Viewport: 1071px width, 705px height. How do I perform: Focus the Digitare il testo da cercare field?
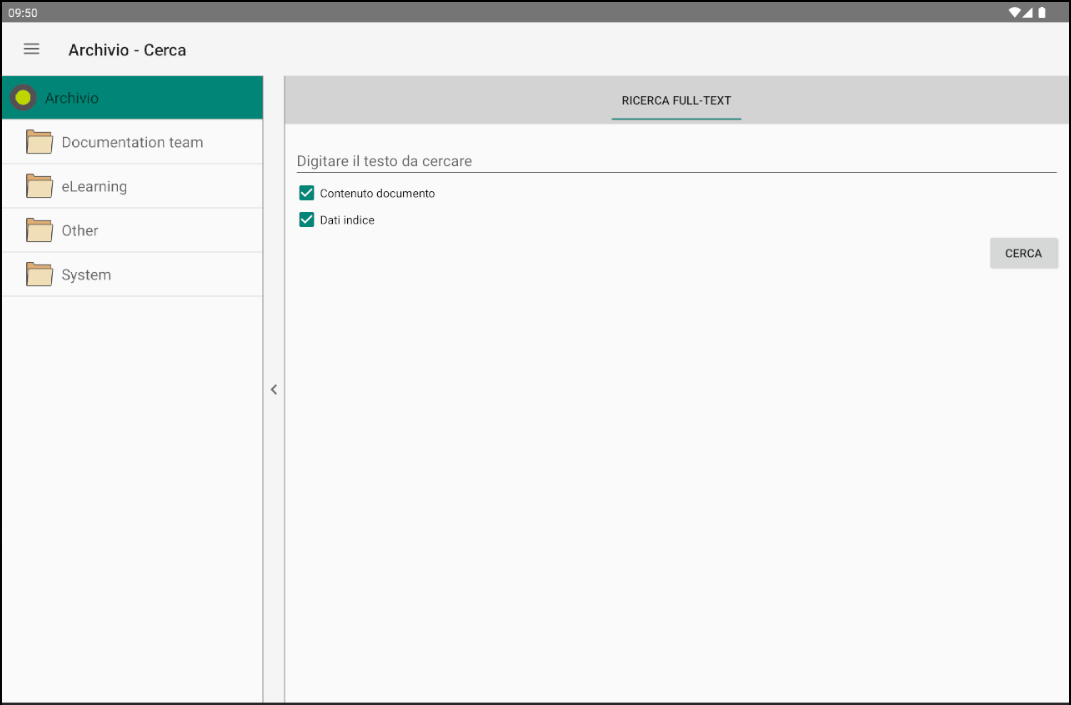[x=676, y=161]
